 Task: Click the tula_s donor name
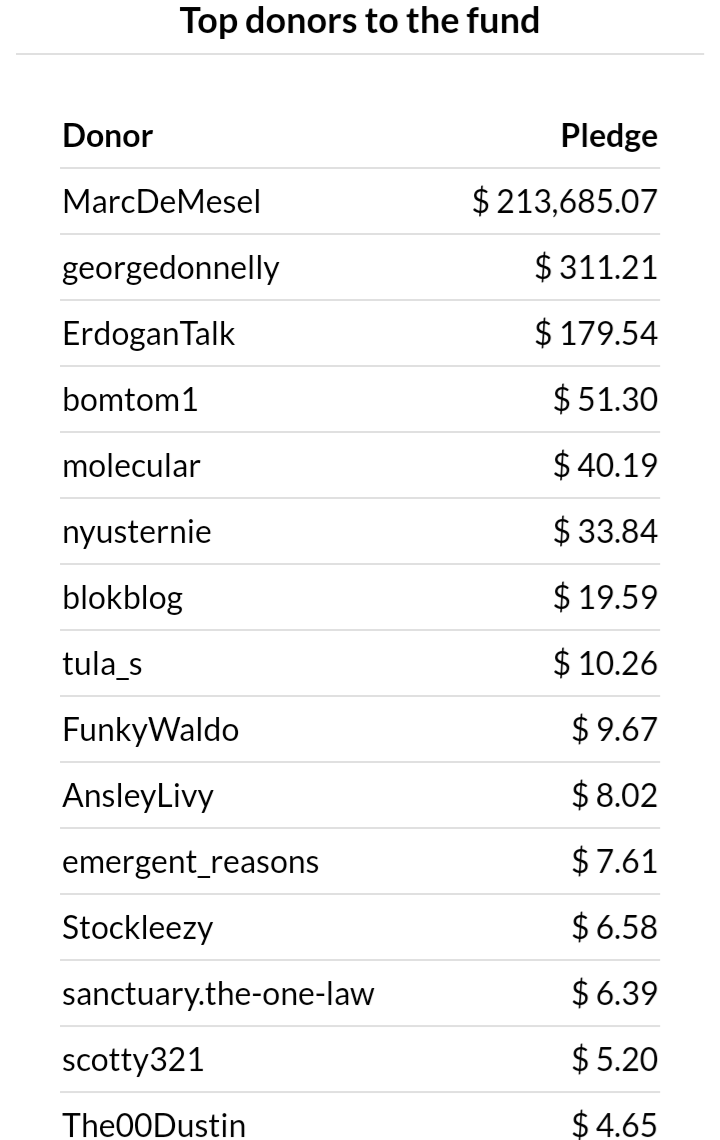[x=102, y=664]
